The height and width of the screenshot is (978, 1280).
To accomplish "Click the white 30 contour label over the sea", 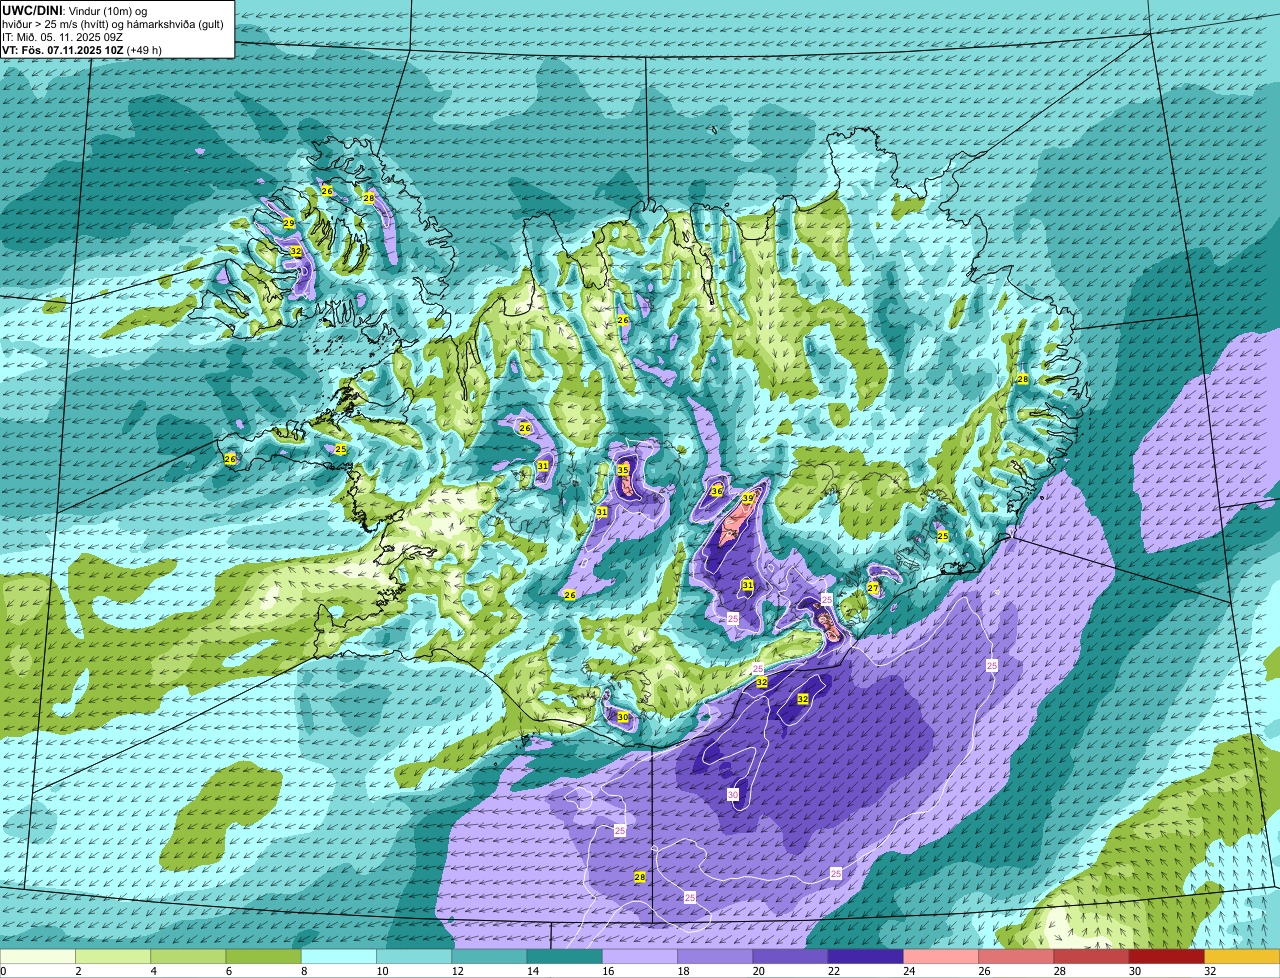I will tap(733, 794).
